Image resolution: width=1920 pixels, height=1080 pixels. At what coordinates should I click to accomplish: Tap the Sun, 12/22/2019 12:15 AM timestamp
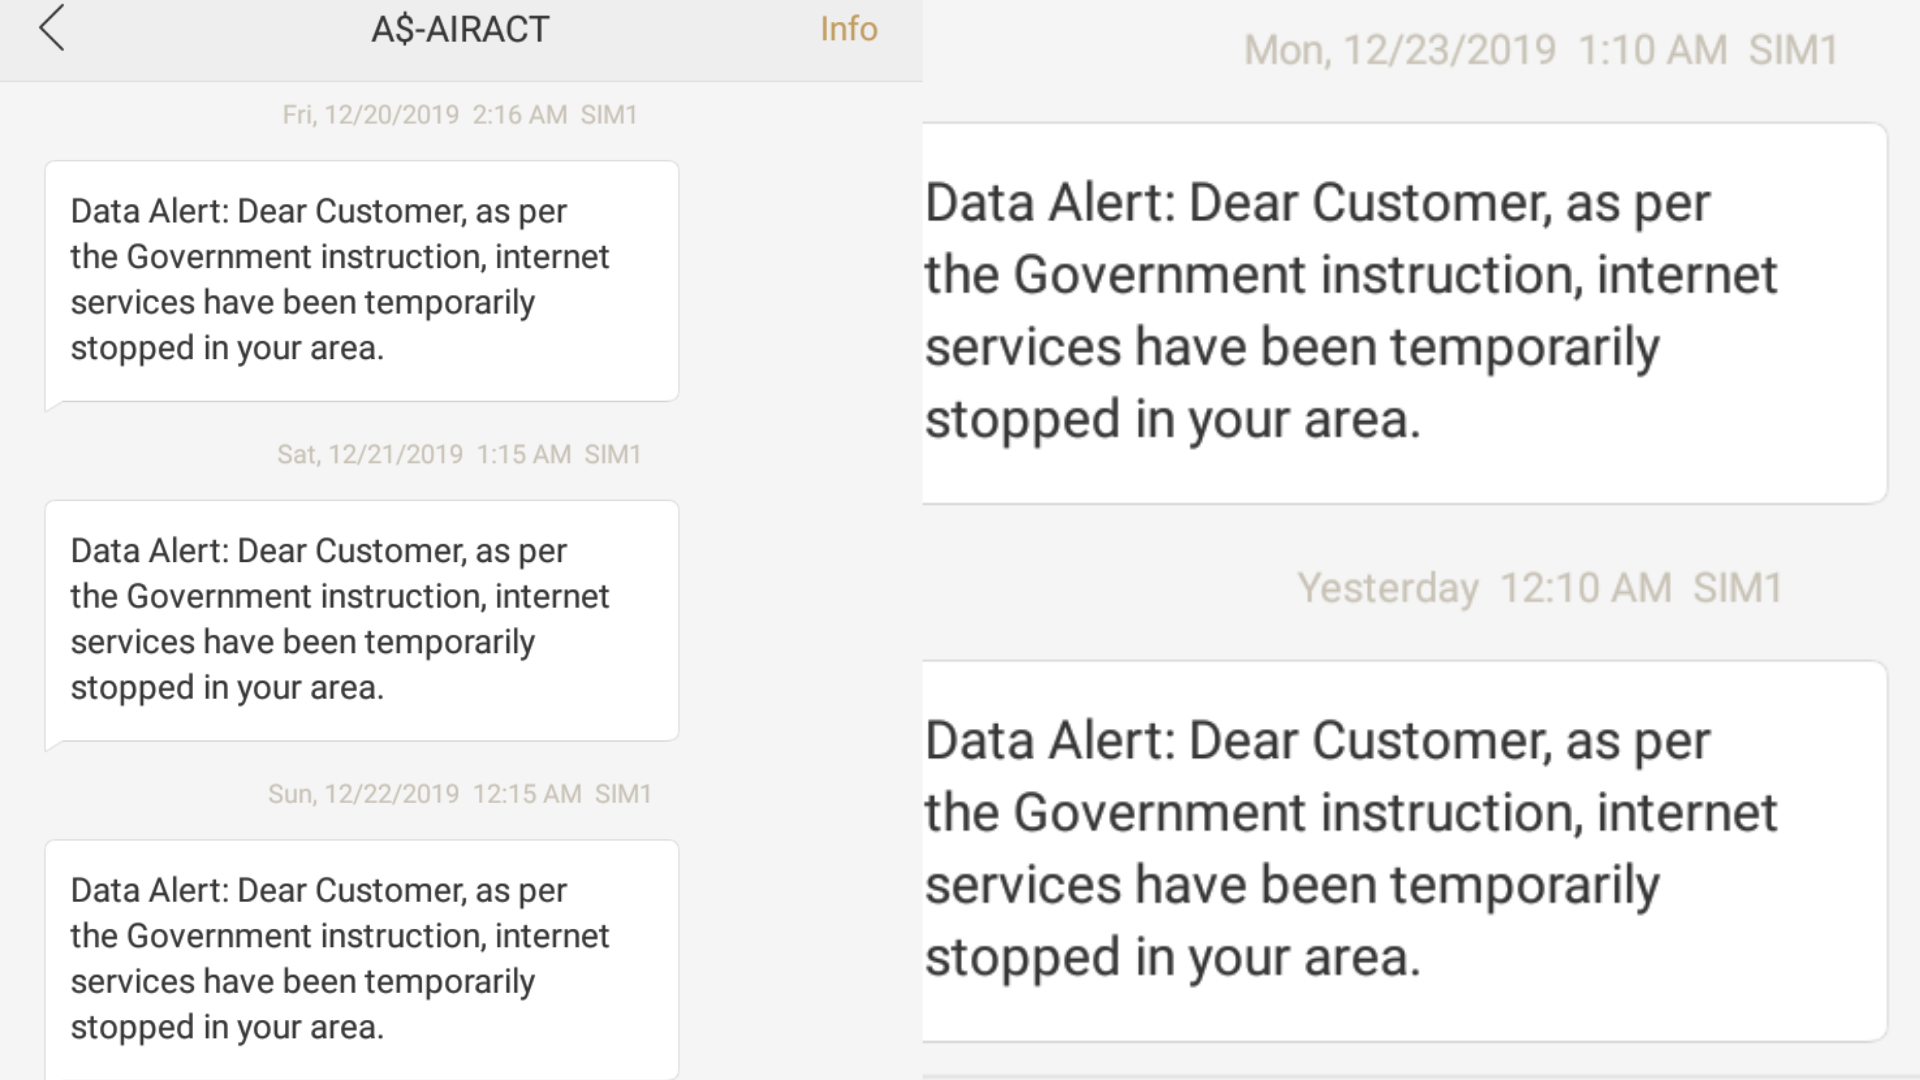[x=424, y=794]
